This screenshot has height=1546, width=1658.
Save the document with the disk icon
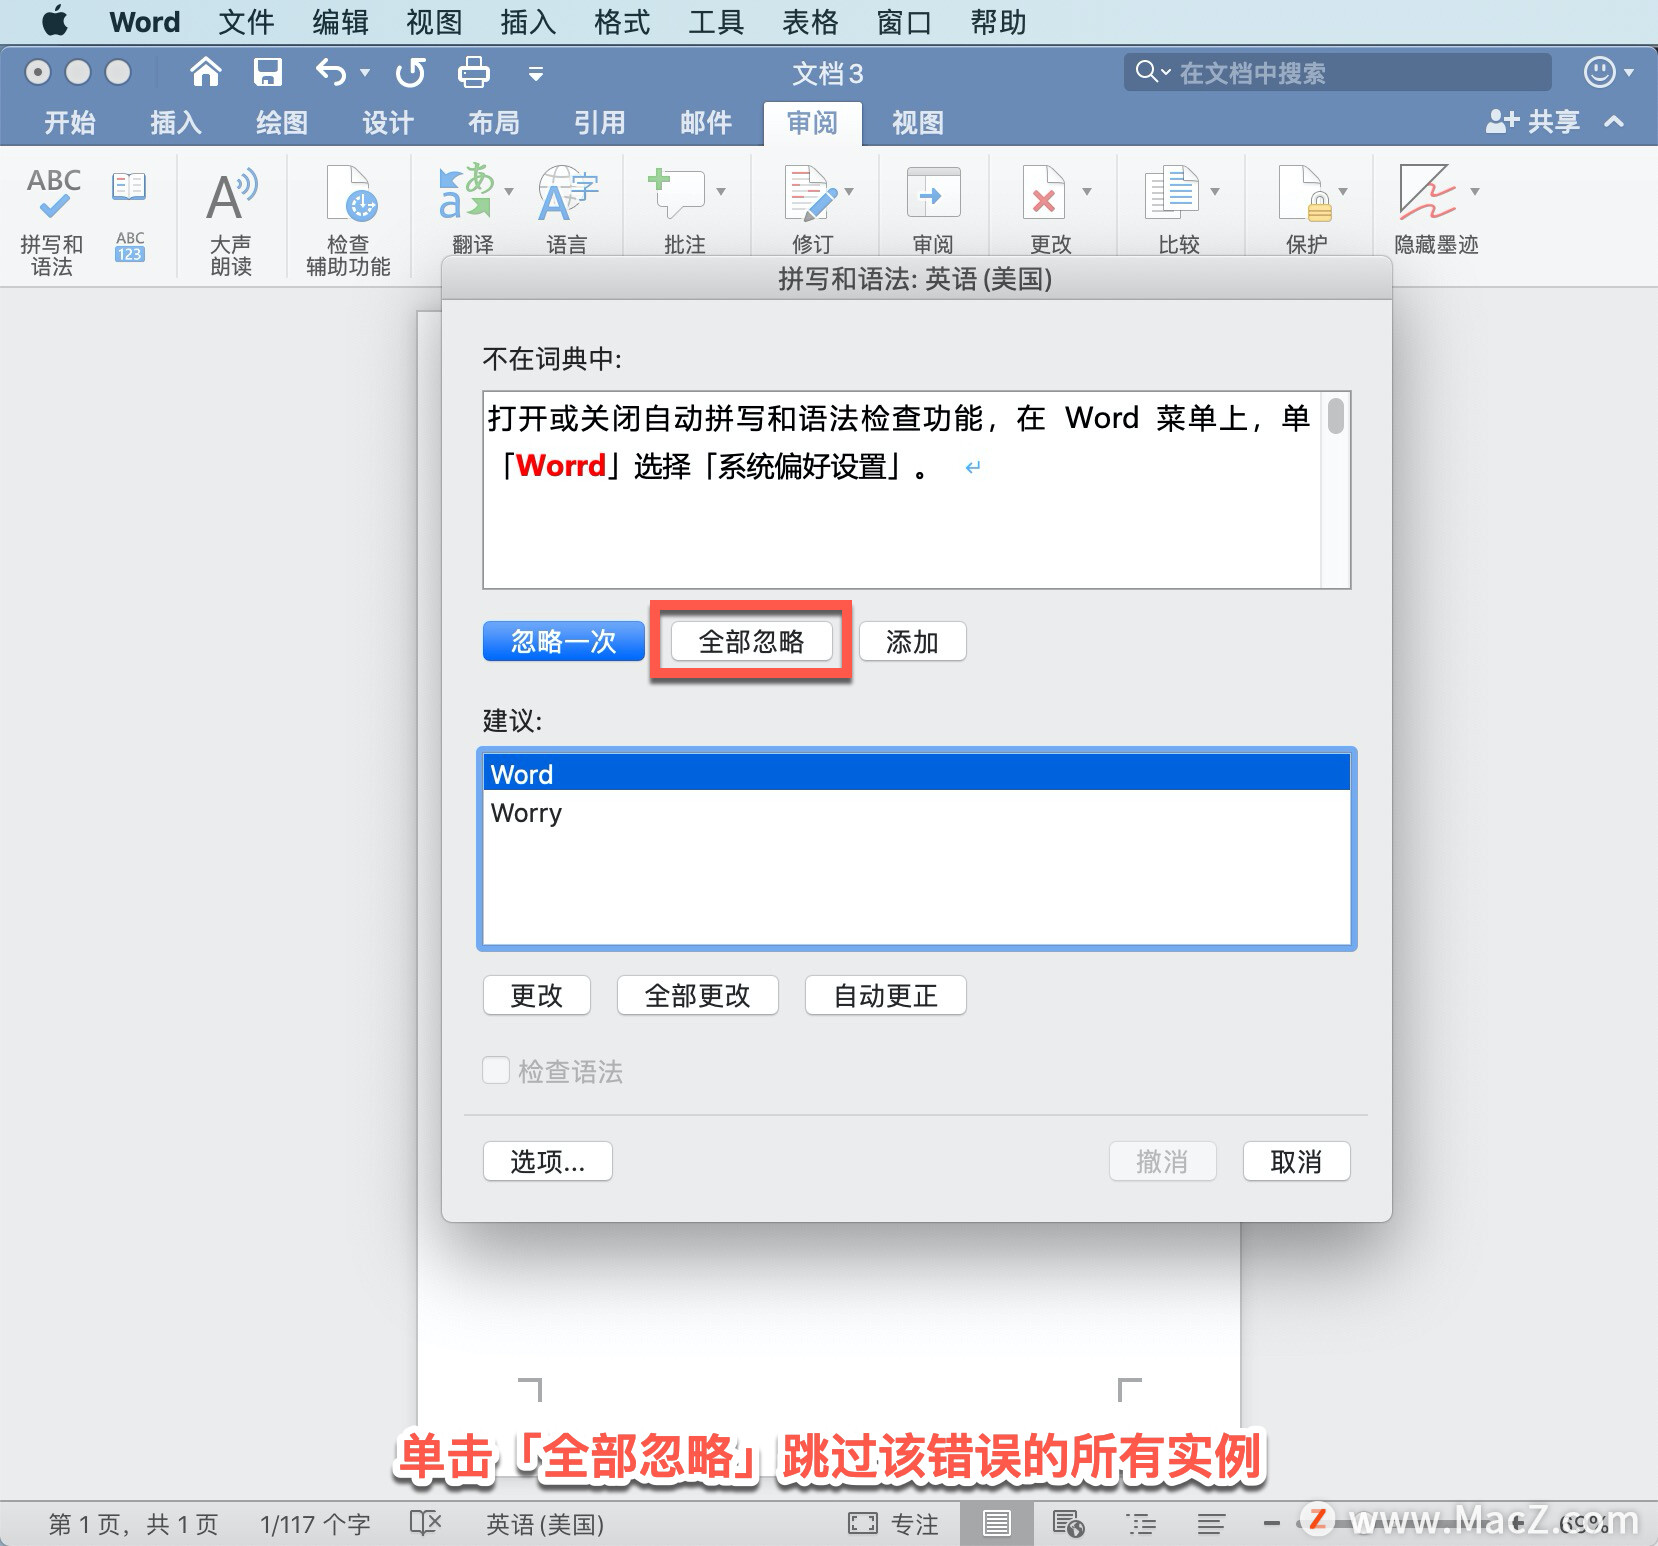click(x=267, y=72)
